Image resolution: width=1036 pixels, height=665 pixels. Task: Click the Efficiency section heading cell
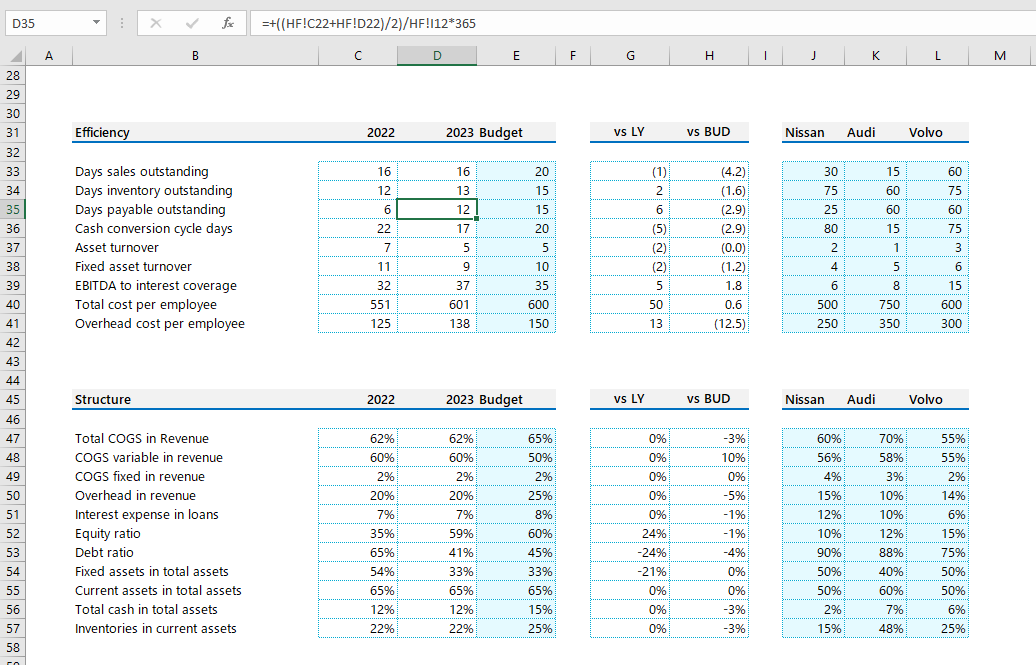click(195, 133)
